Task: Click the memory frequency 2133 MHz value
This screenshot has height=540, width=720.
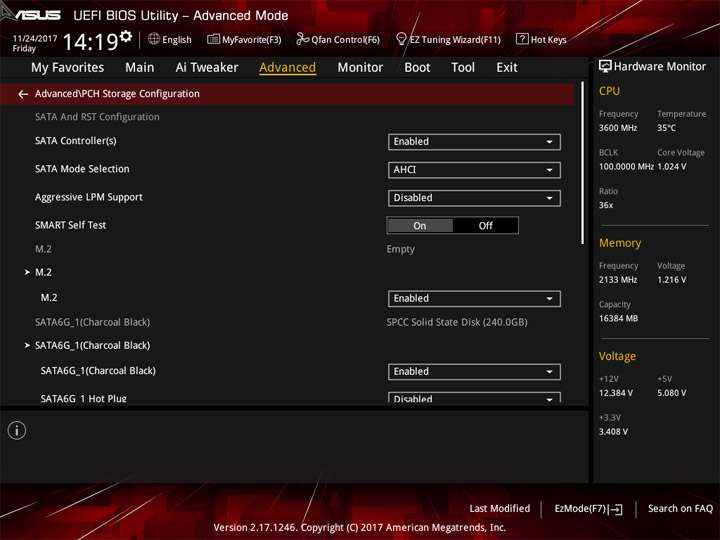Action: pos(618,280)
